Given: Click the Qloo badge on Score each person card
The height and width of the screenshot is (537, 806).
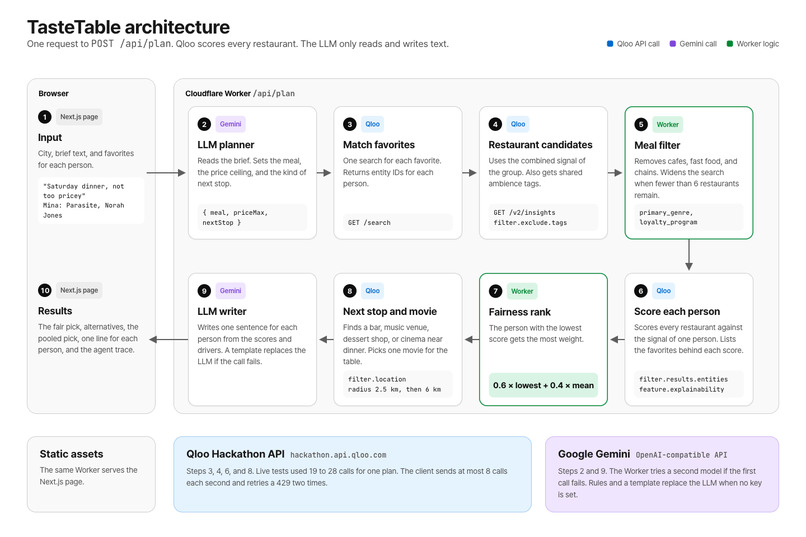Looking at the screenshot, I should pyautogui.click(x=663, y=290).
